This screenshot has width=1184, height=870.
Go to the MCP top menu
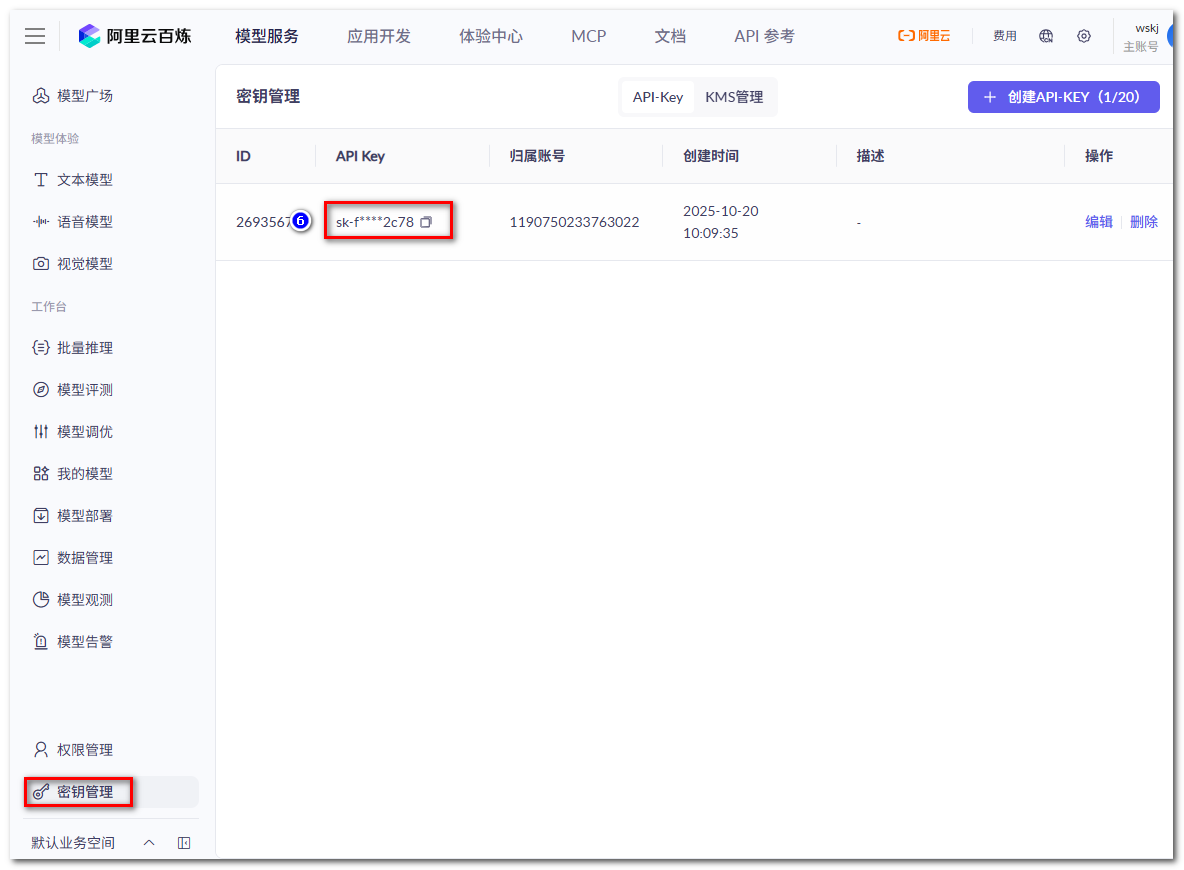click(589, 36)
